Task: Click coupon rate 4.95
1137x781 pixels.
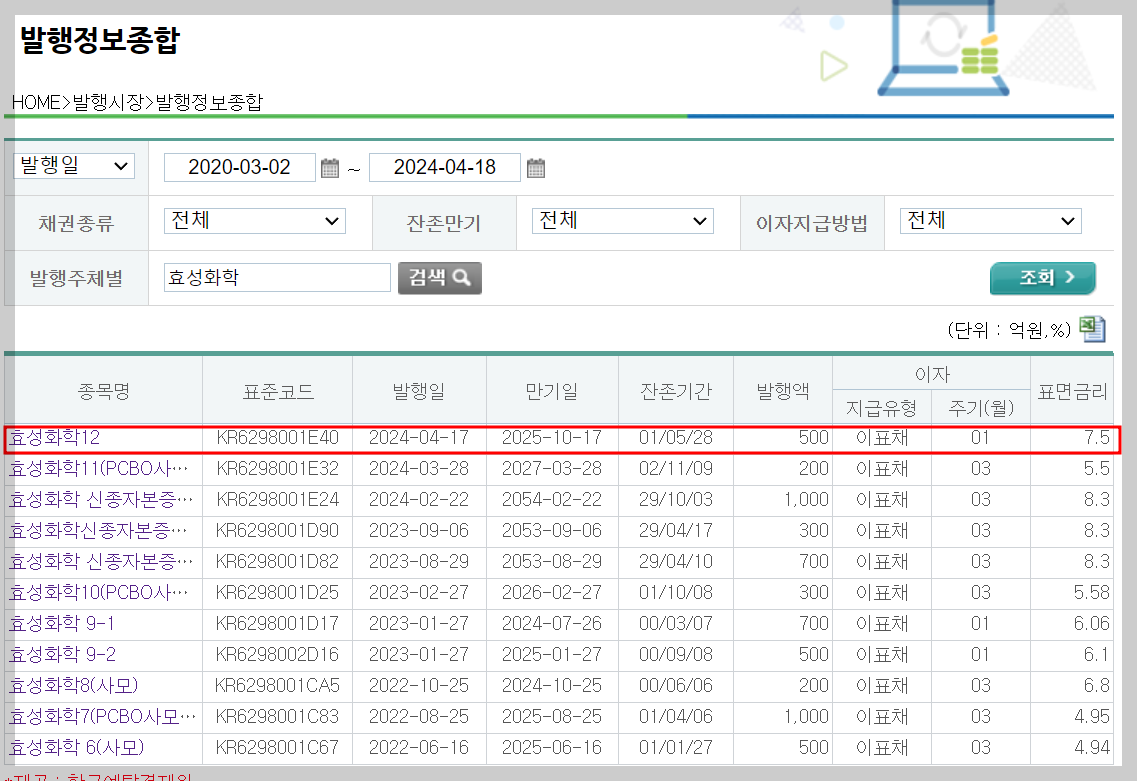Action: tap(1091, 717)
